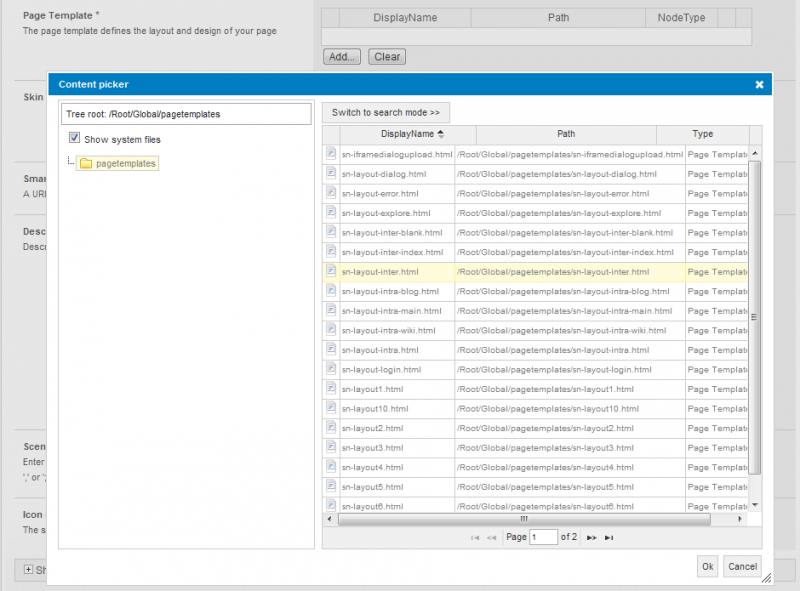The width and height of the screenshot is (800, 591).
Task: Click file icon for sn-layout4.html row
Action: coord(331,466)
